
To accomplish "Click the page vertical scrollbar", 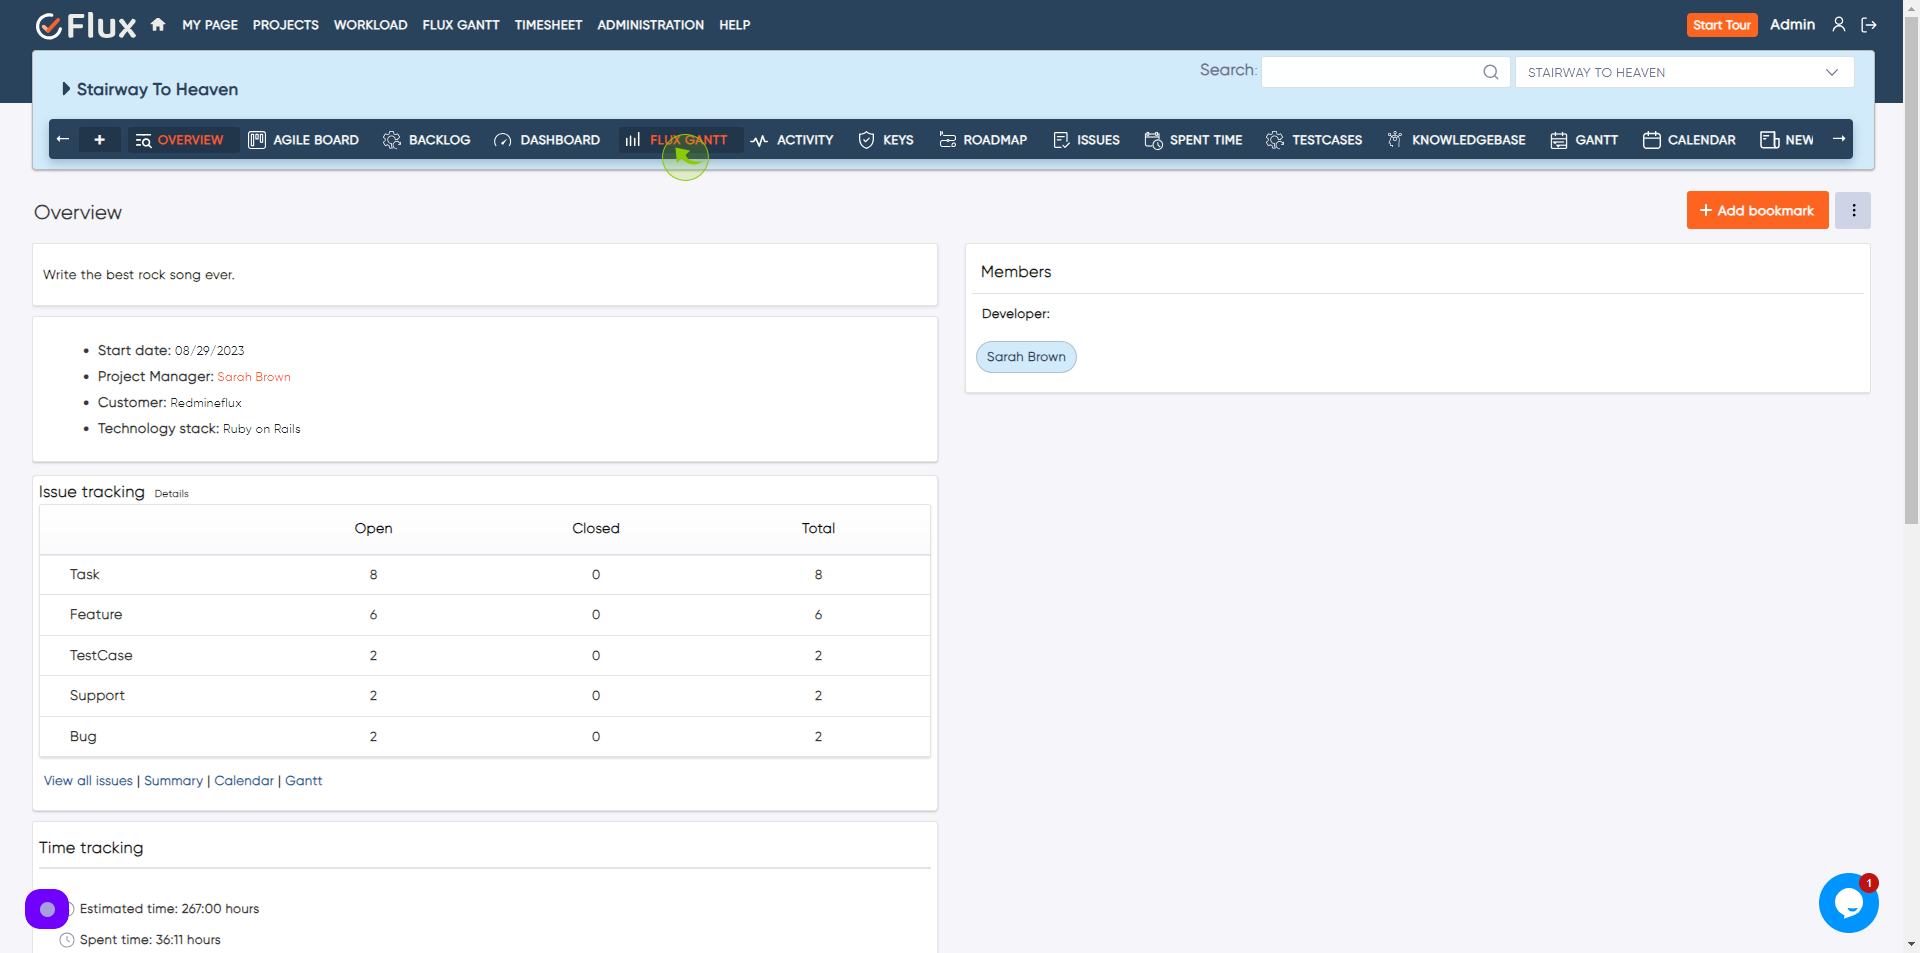I will 1912,270.
